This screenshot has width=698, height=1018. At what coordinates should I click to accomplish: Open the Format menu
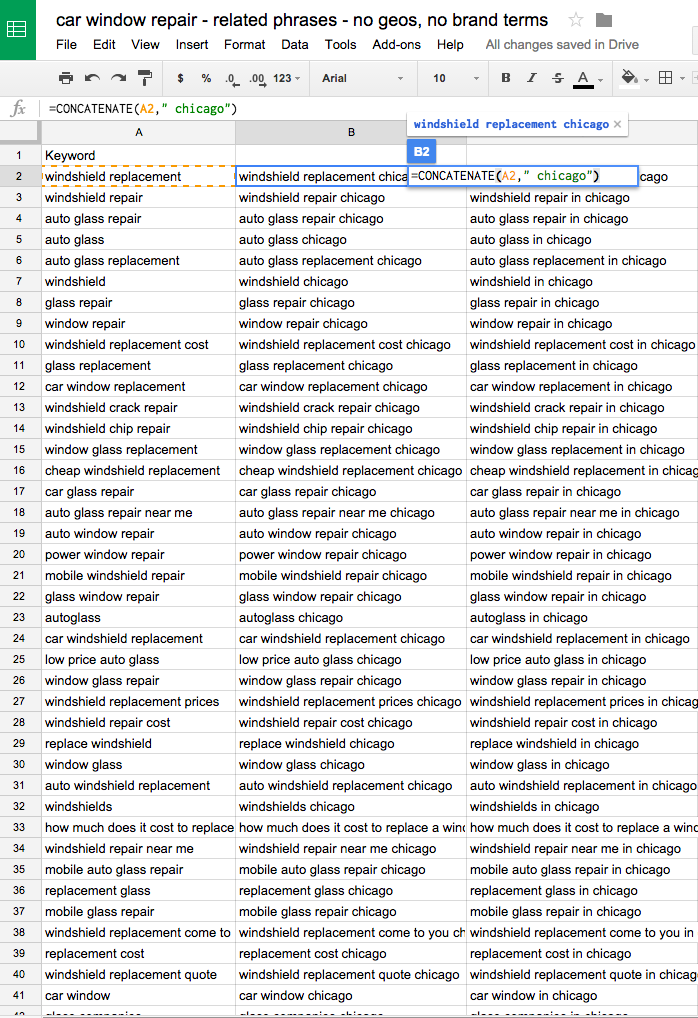point(244,44)
